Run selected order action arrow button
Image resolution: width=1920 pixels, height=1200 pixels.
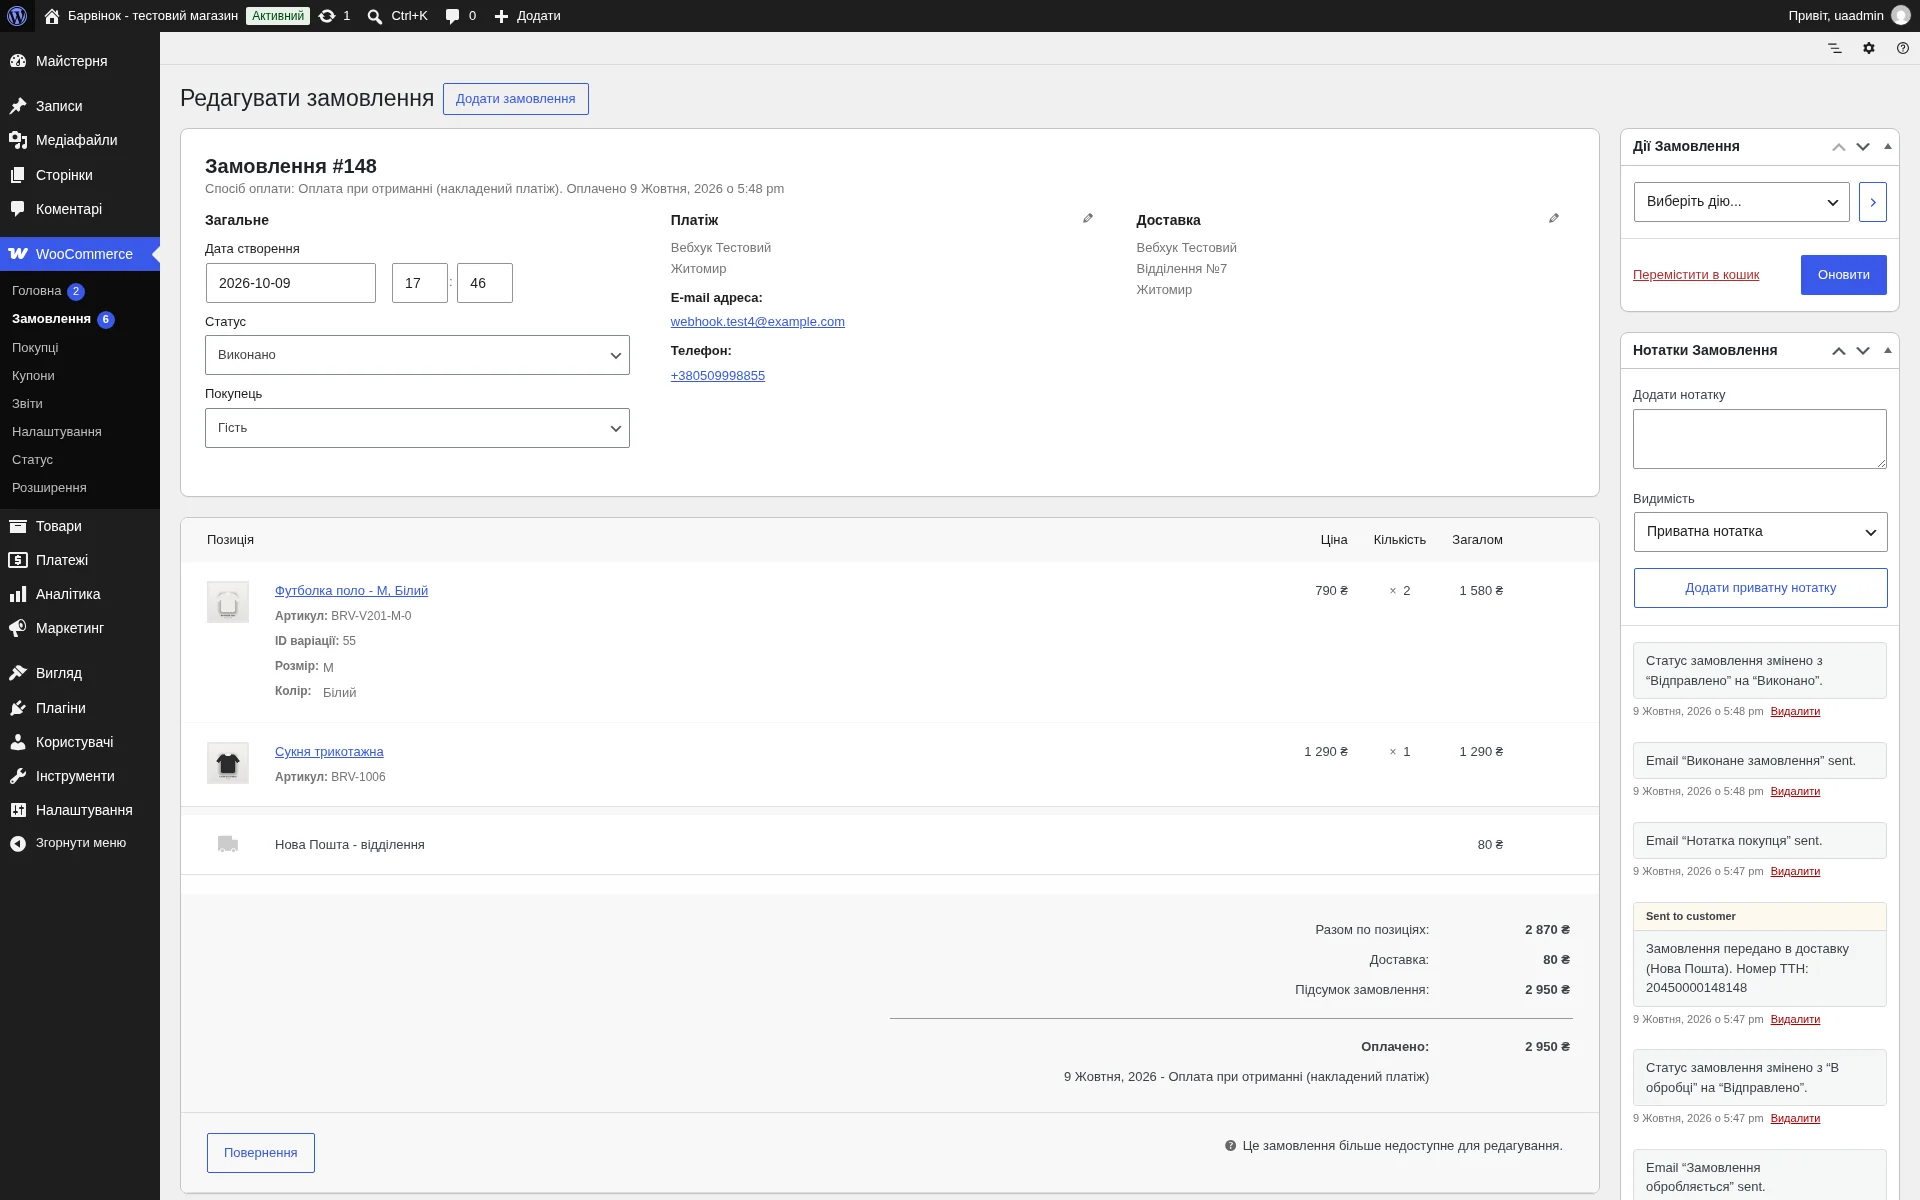1873,202
